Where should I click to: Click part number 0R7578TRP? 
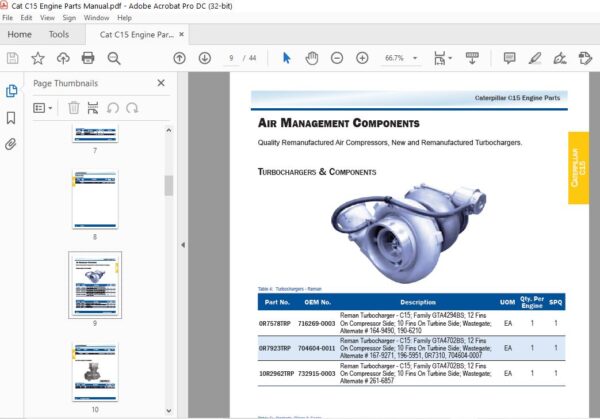(x=275, y=324)
